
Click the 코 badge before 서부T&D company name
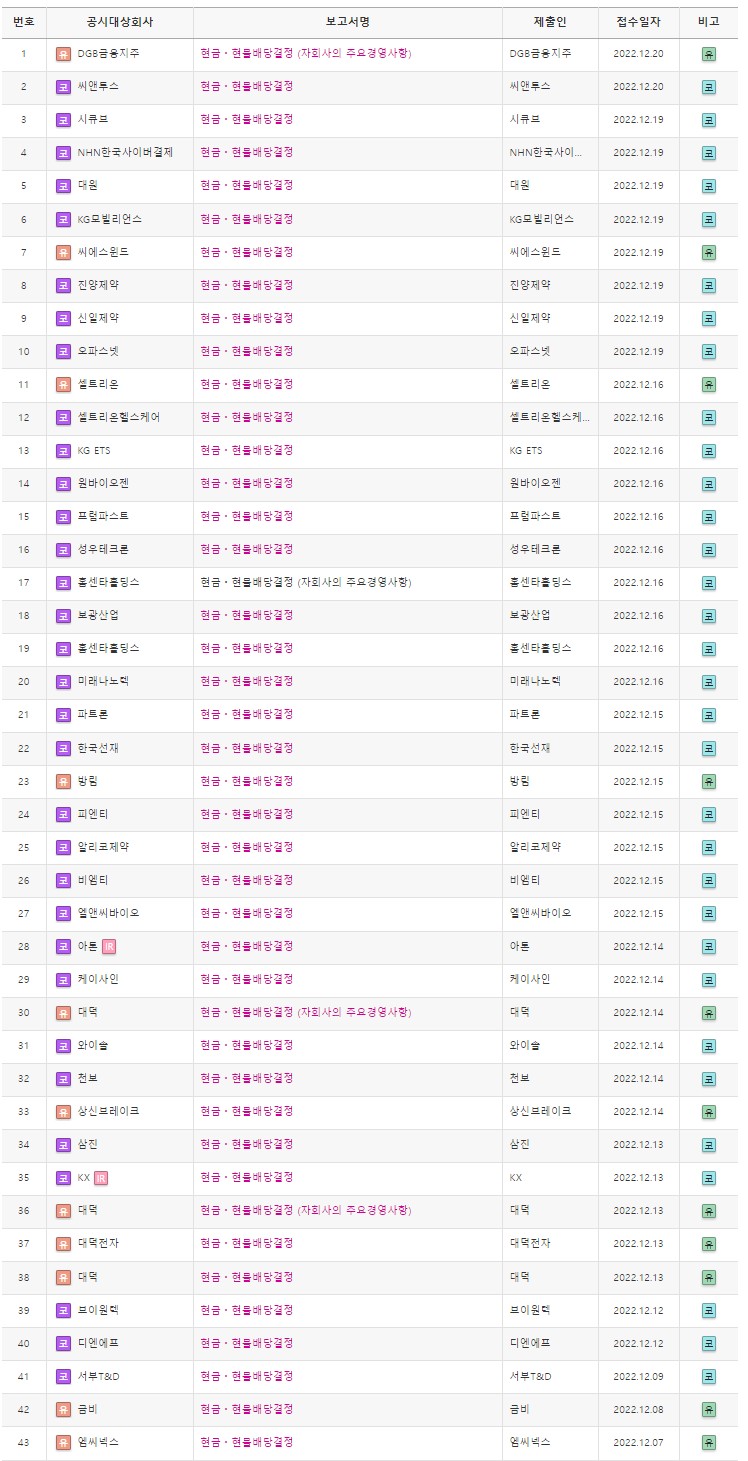(x=63, y=1376)
